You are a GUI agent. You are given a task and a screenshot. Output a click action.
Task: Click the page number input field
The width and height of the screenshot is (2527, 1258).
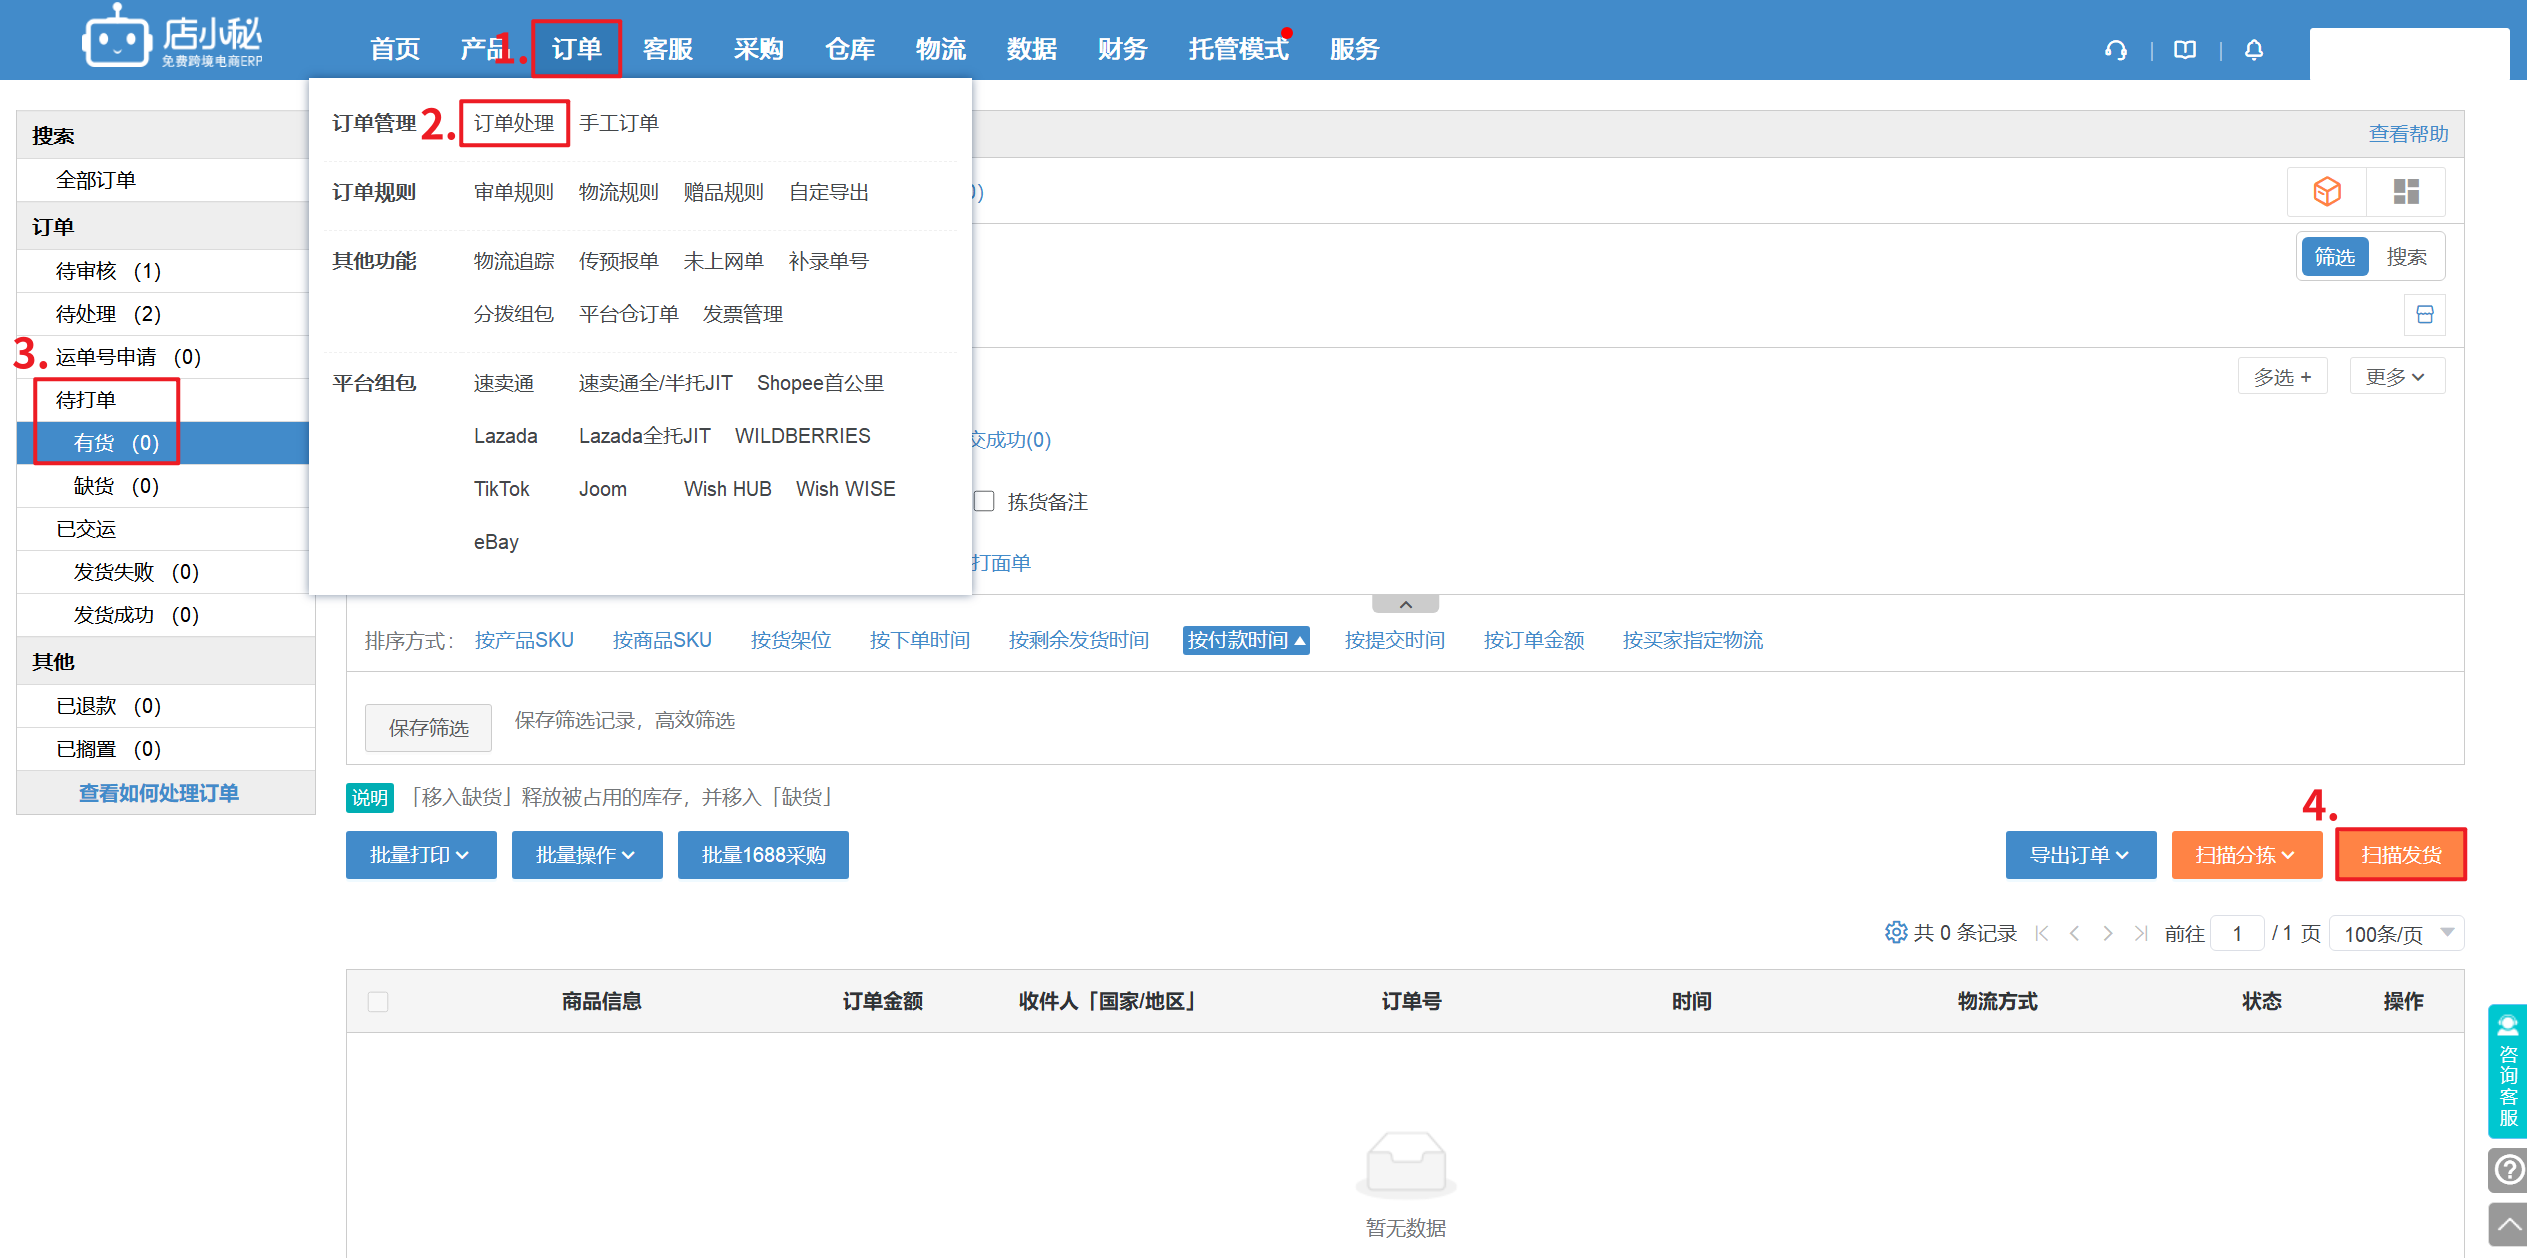(2236, 933)
